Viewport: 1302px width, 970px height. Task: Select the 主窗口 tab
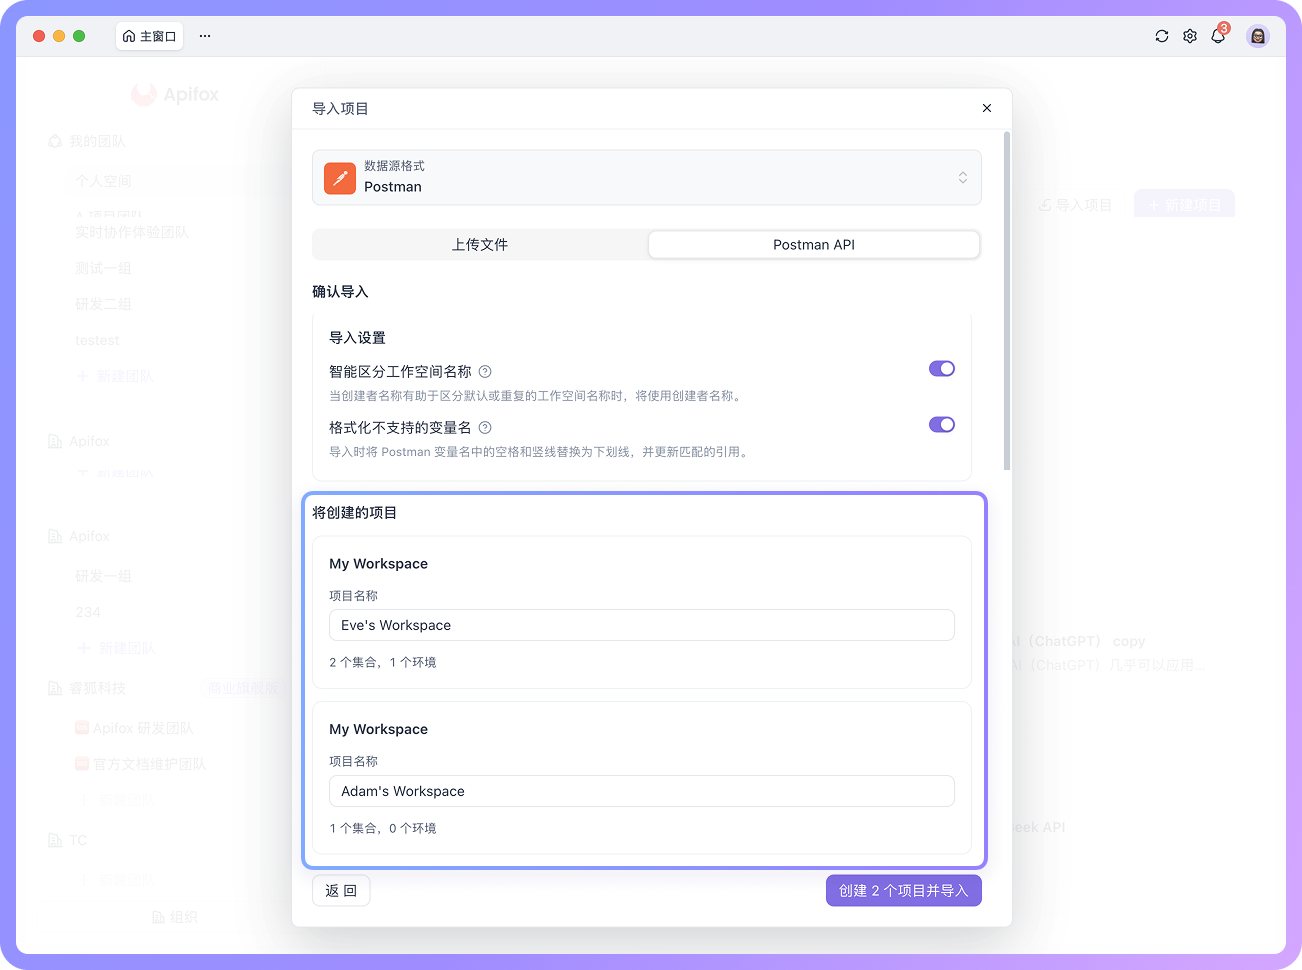[149, 36]
